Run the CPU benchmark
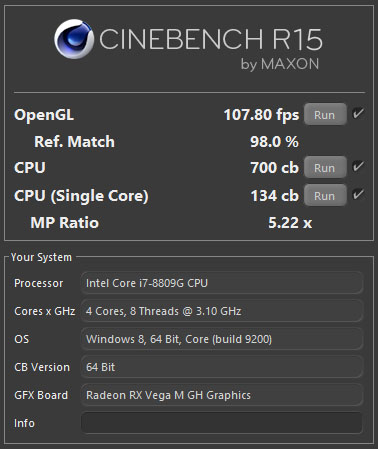 (325, 167)
